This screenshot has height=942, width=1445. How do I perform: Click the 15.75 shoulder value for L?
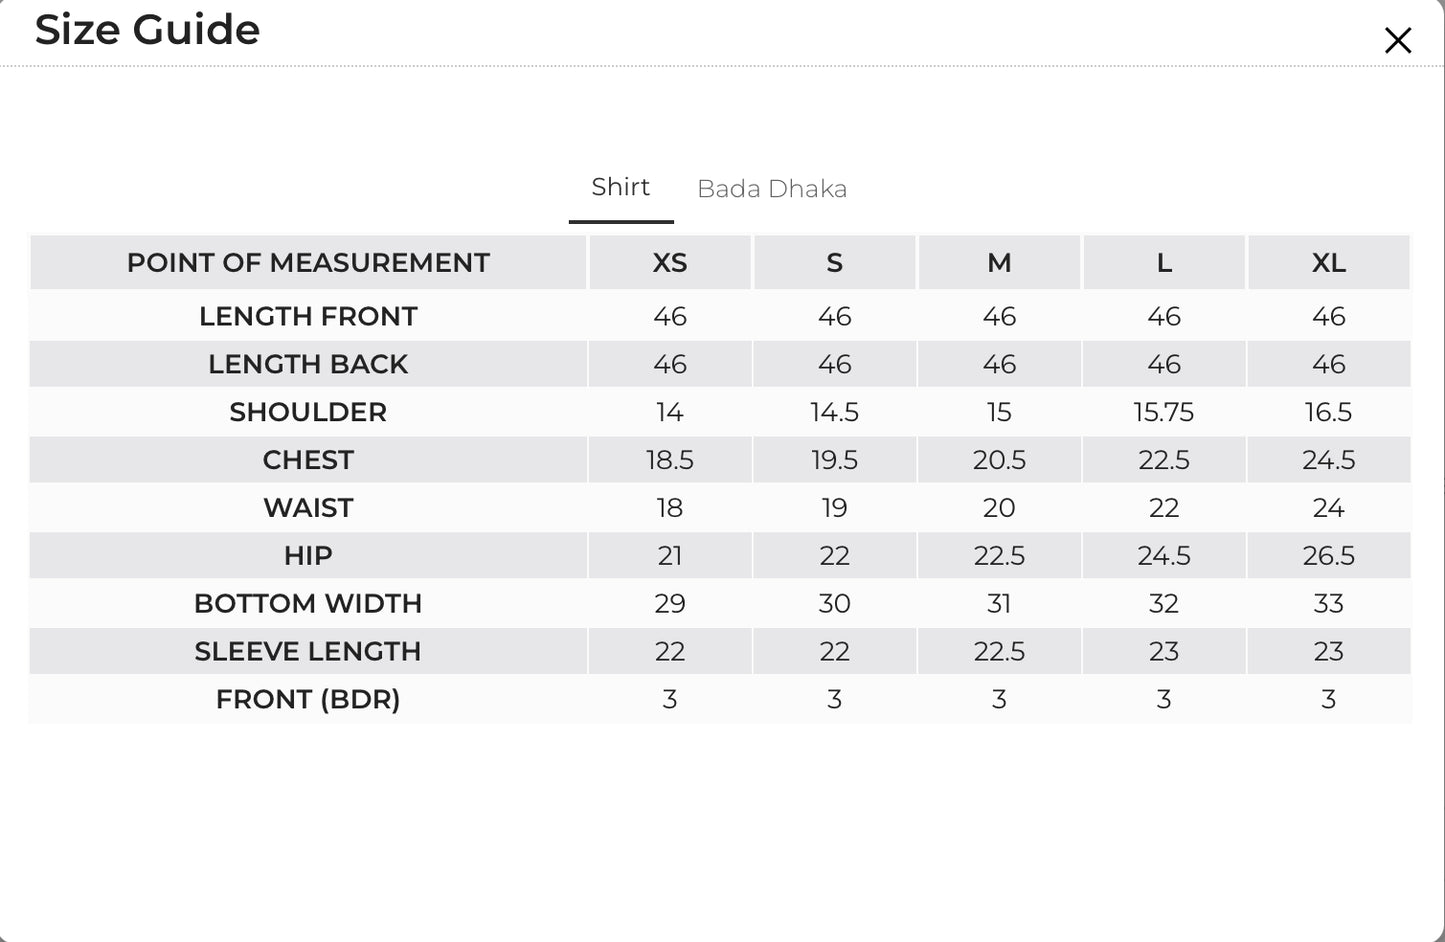tap(1164, 412)
